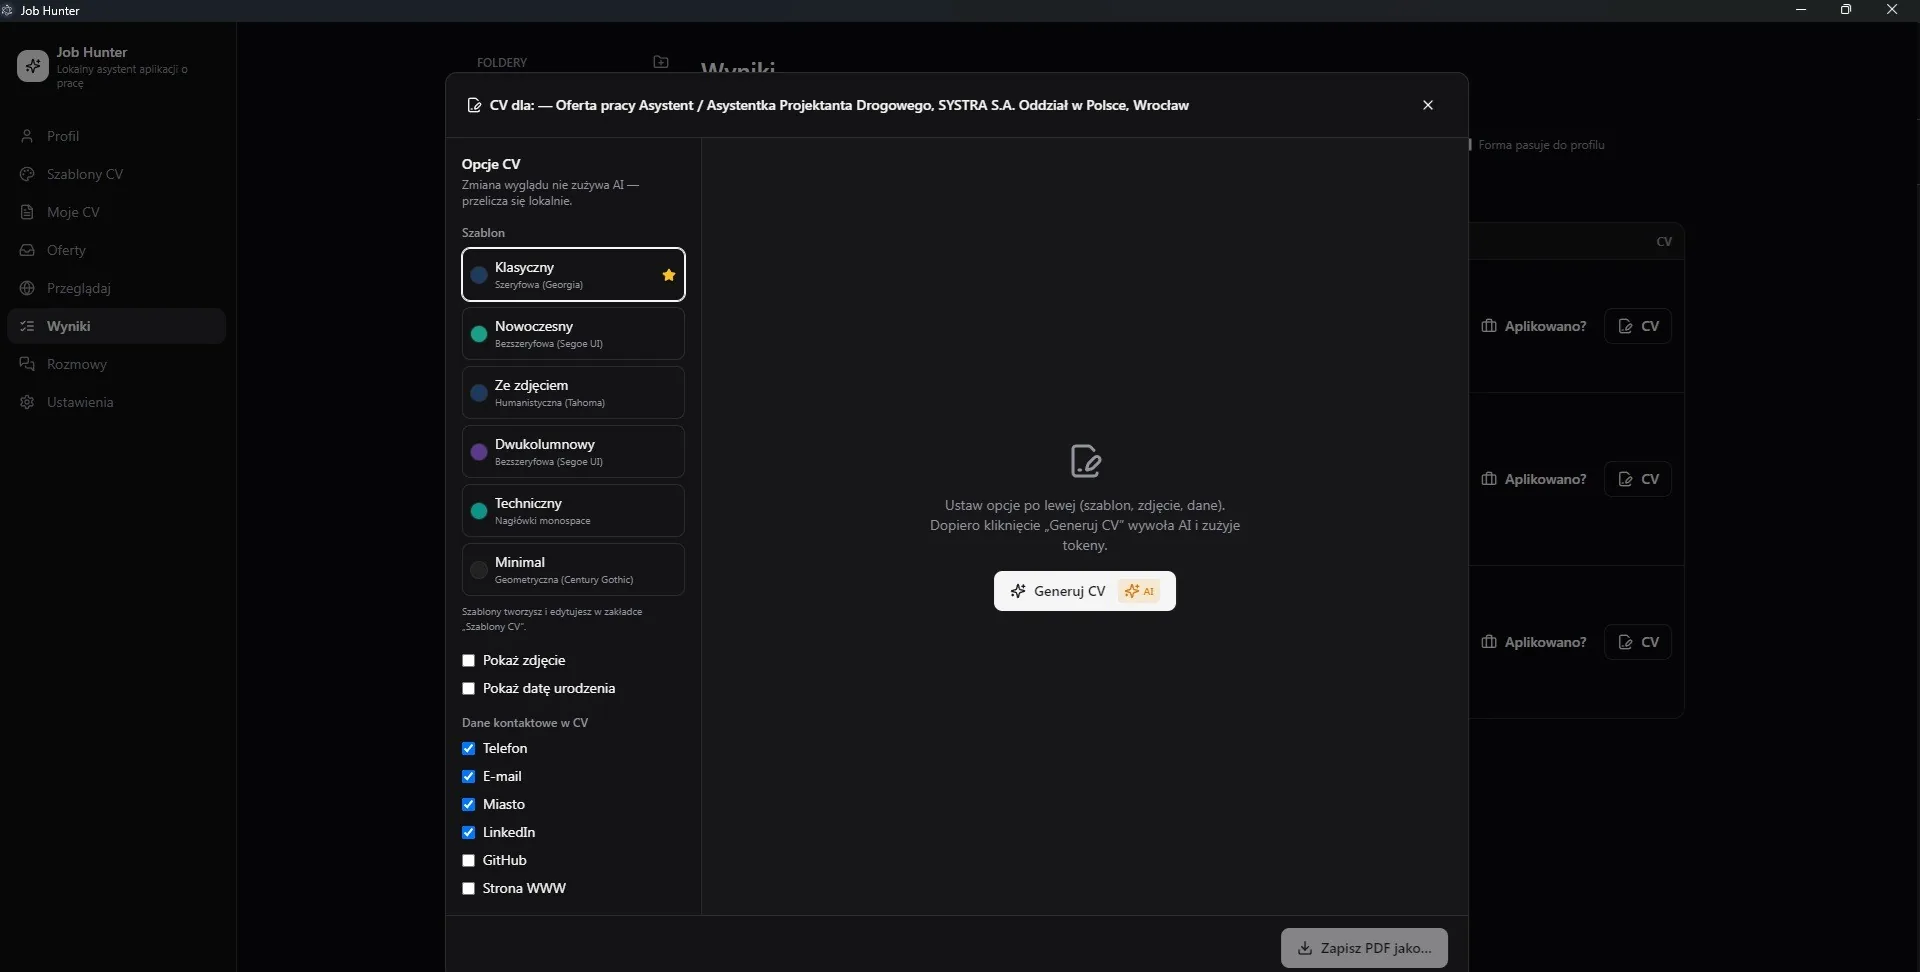Uncheck the LinkedIn contact checkbox
1920x972 pixels.
(x=468, y=833)
